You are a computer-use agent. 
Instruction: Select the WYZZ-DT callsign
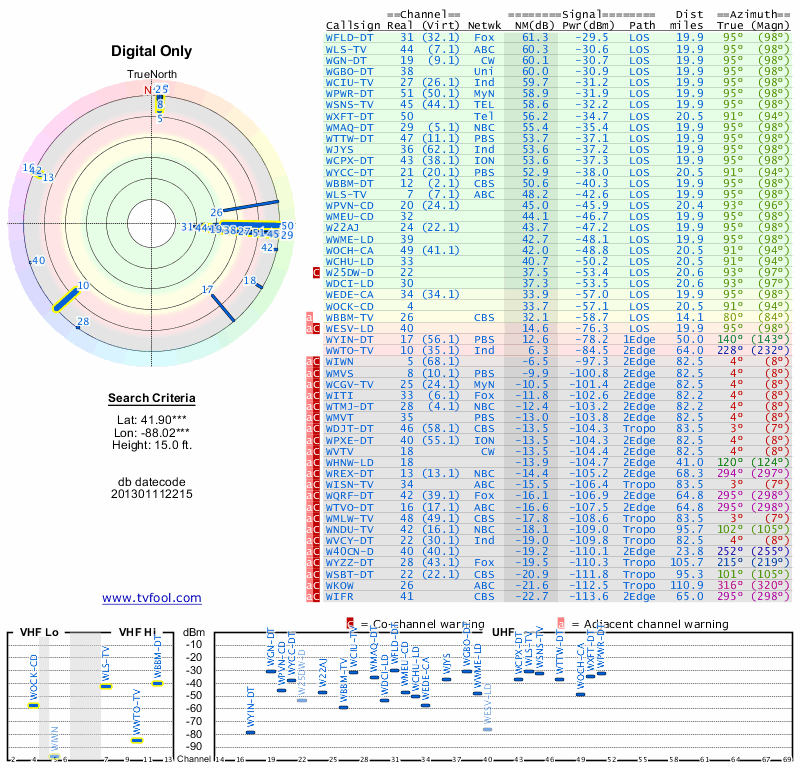pyautogui.click(x=349, y=563)
